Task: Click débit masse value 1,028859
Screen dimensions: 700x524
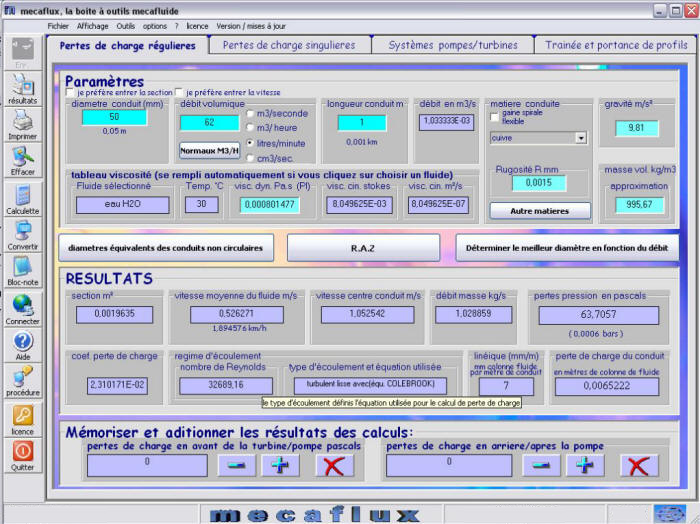Action: point(474,314)
